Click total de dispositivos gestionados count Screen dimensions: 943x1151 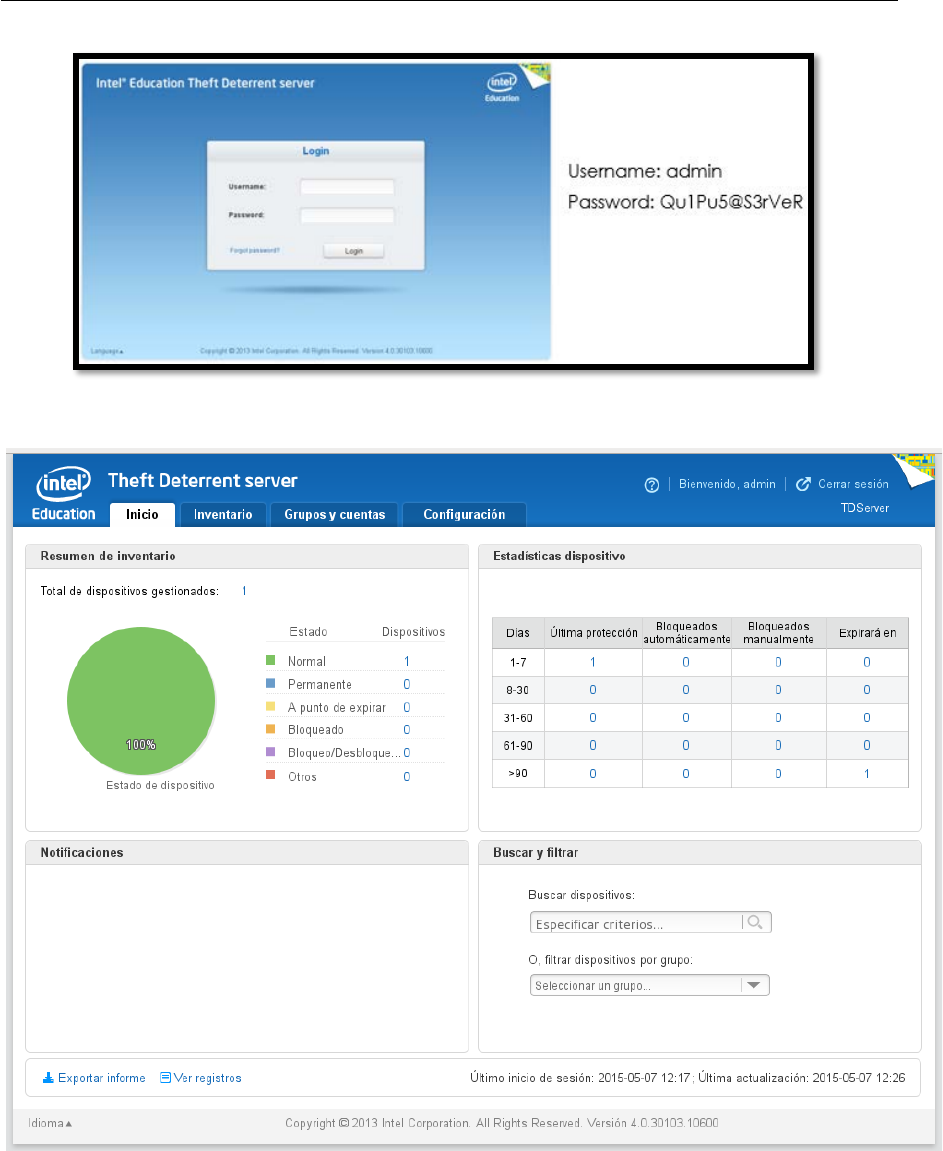point(244,591)
